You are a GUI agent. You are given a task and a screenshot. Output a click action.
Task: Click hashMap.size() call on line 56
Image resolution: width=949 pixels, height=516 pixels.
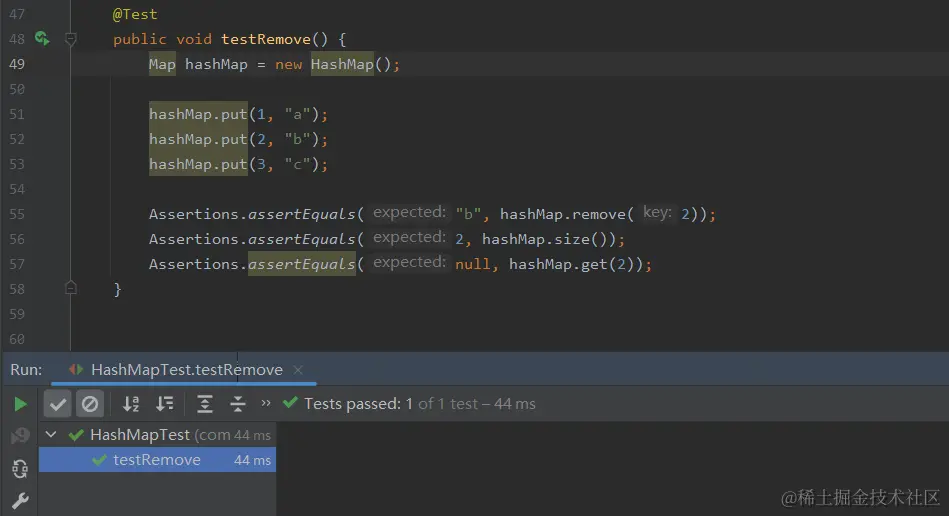[x=545, y=240]
